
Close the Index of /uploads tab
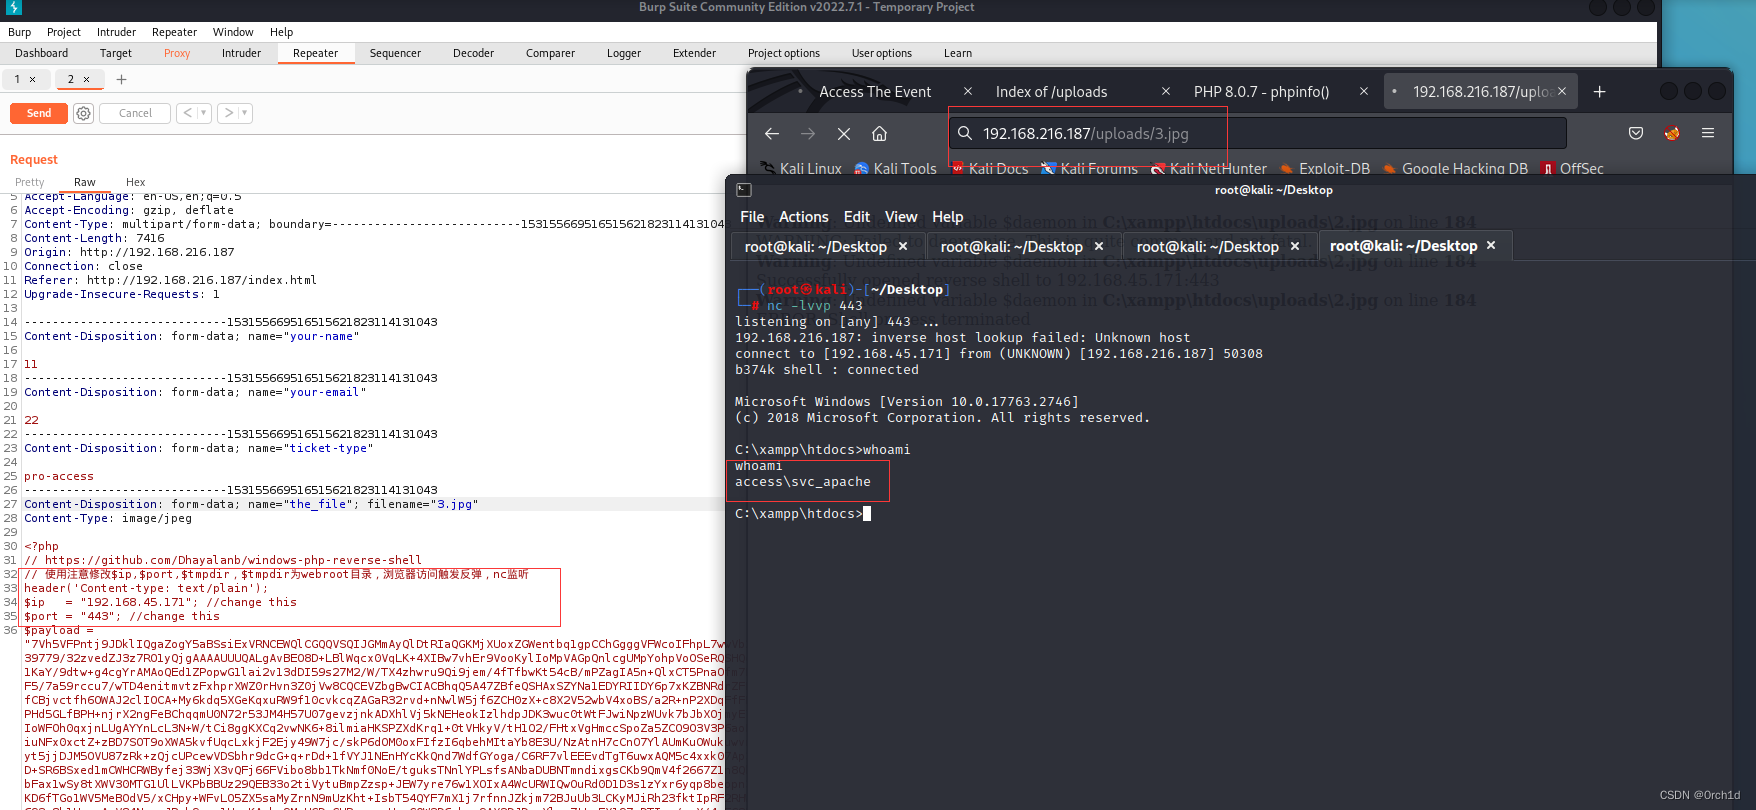tap(1166, 91)
